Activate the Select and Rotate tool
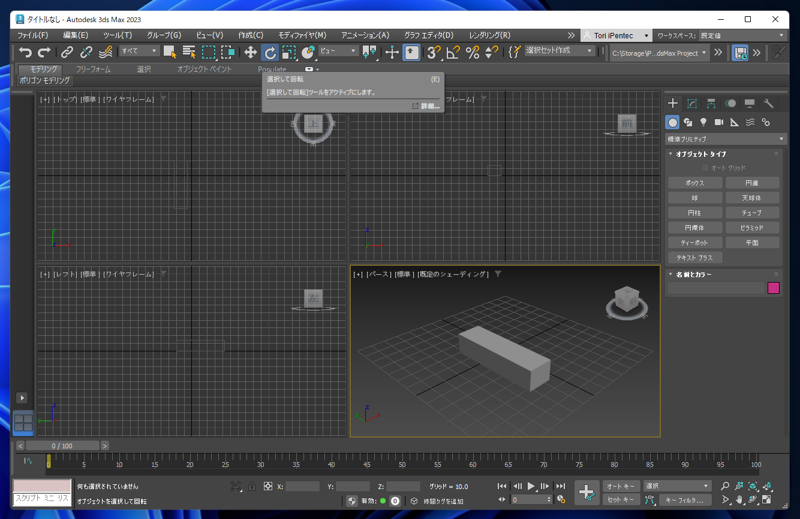 click(x=270, y=52)
